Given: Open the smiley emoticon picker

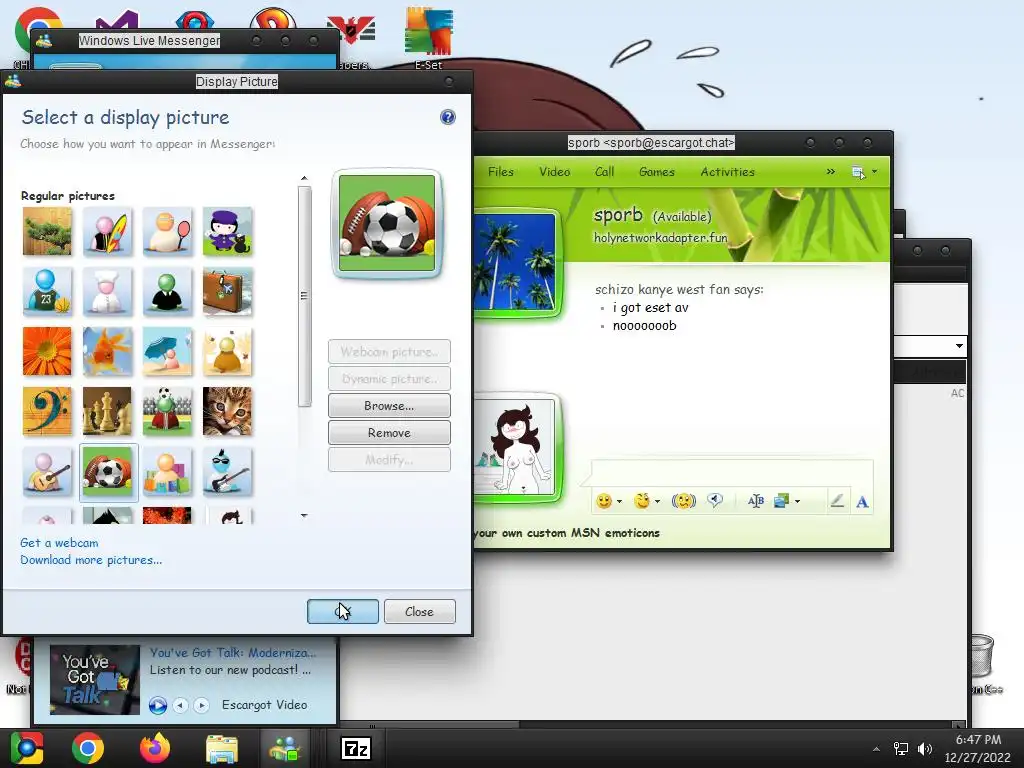Looking at the screenshot, I should (x=604, y=502).
